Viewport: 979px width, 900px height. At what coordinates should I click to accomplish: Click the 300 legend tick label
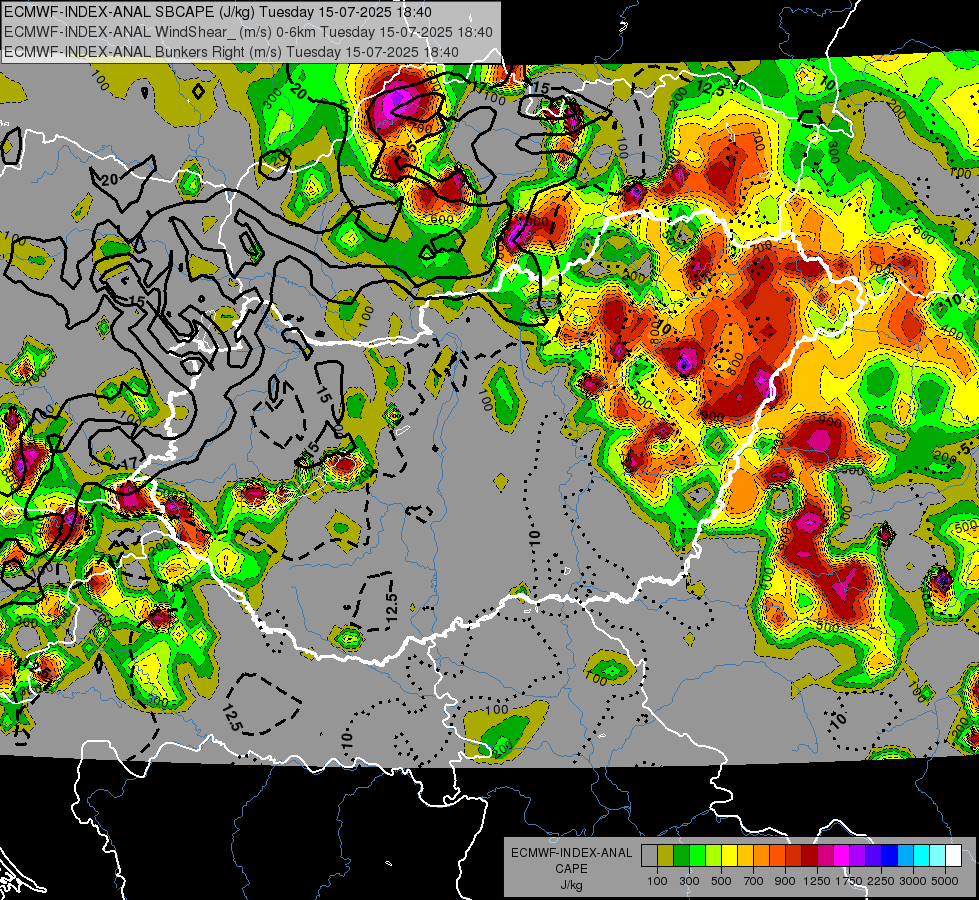(689, 881)
